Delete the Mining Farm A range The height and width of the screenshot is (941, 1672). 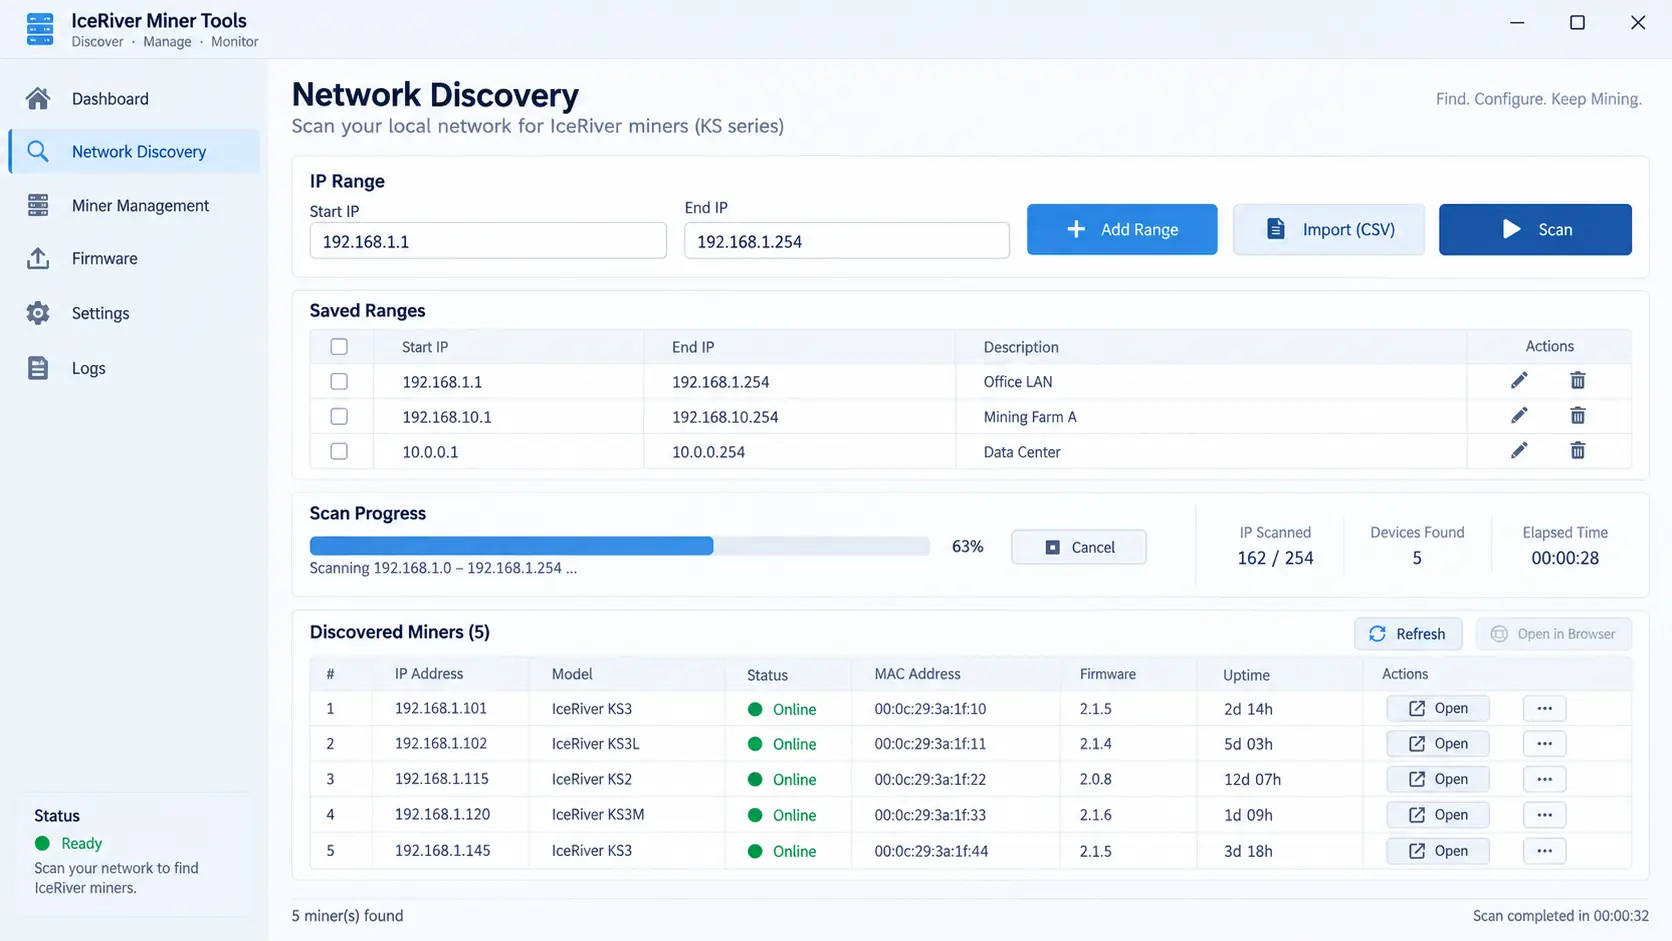click(x=1577, y=416)
